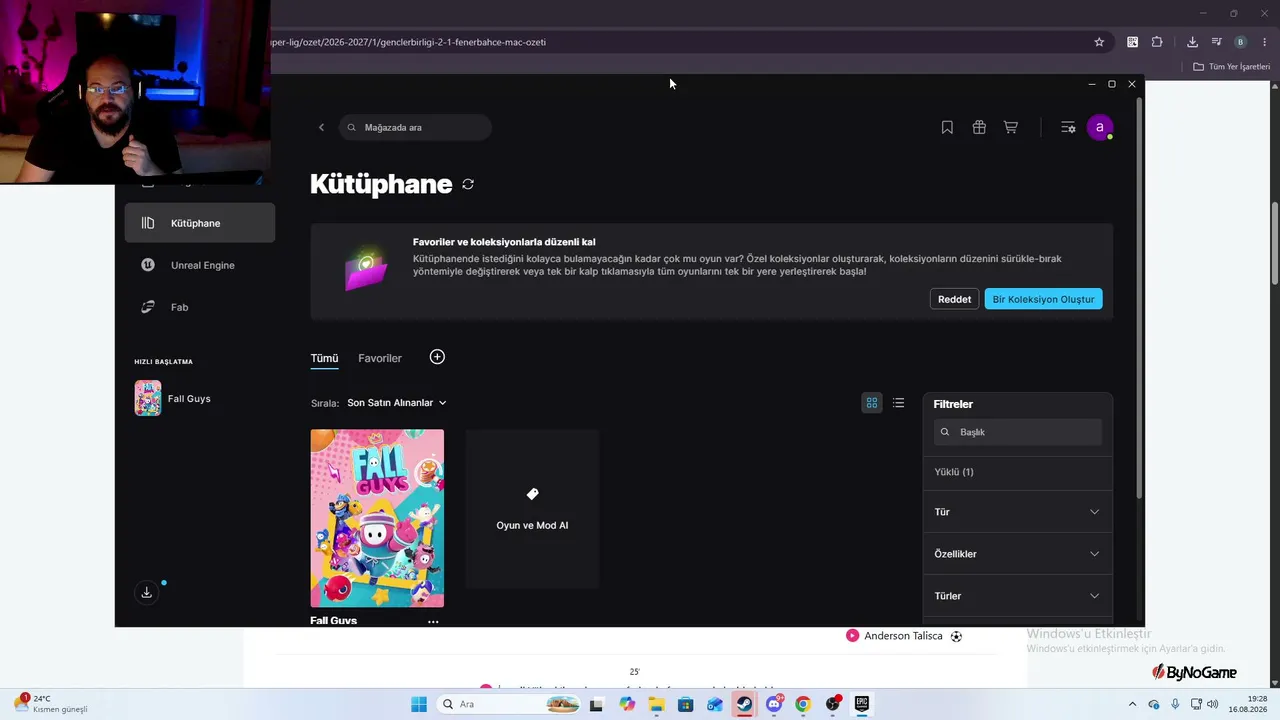Screen dimensions: 1280x720
Task: Go back with the Epic launcher back arrow
Action: pos(321,127)
